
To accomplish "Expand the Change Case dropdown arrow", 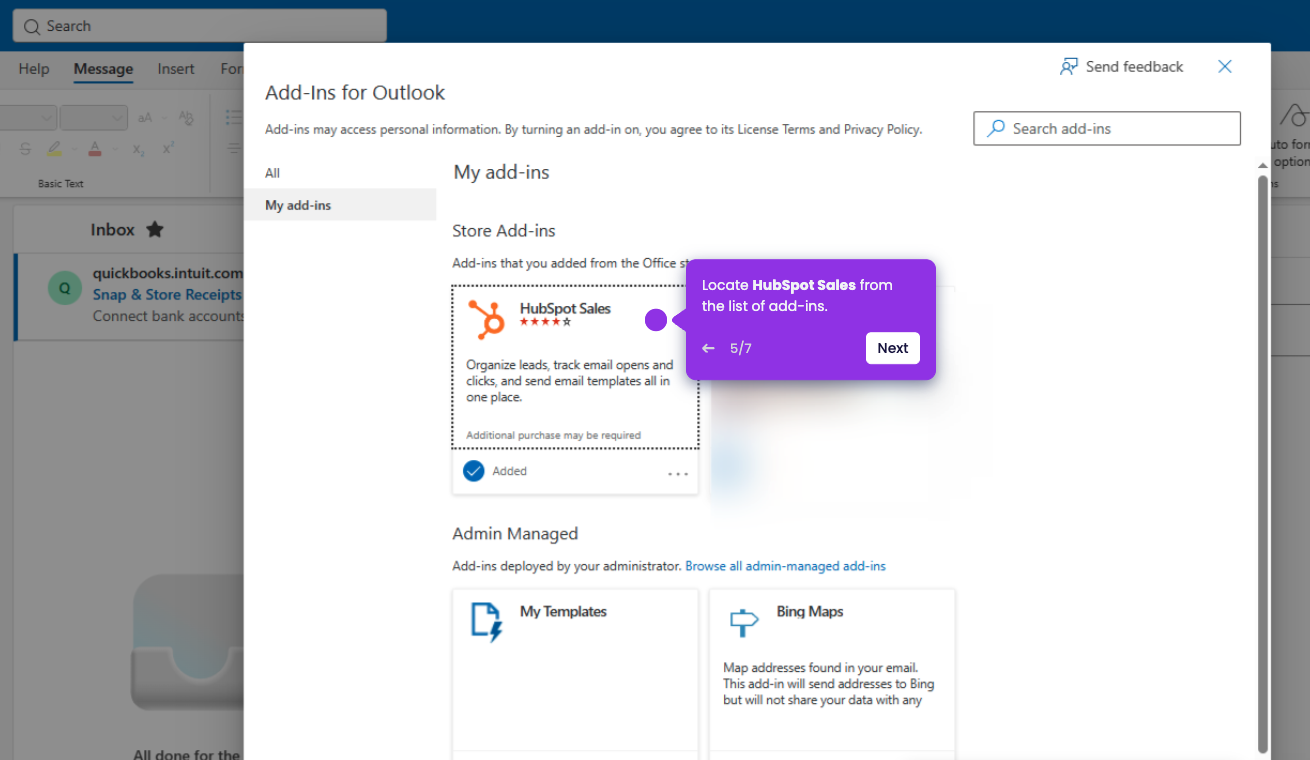I will tap(162, 118).
